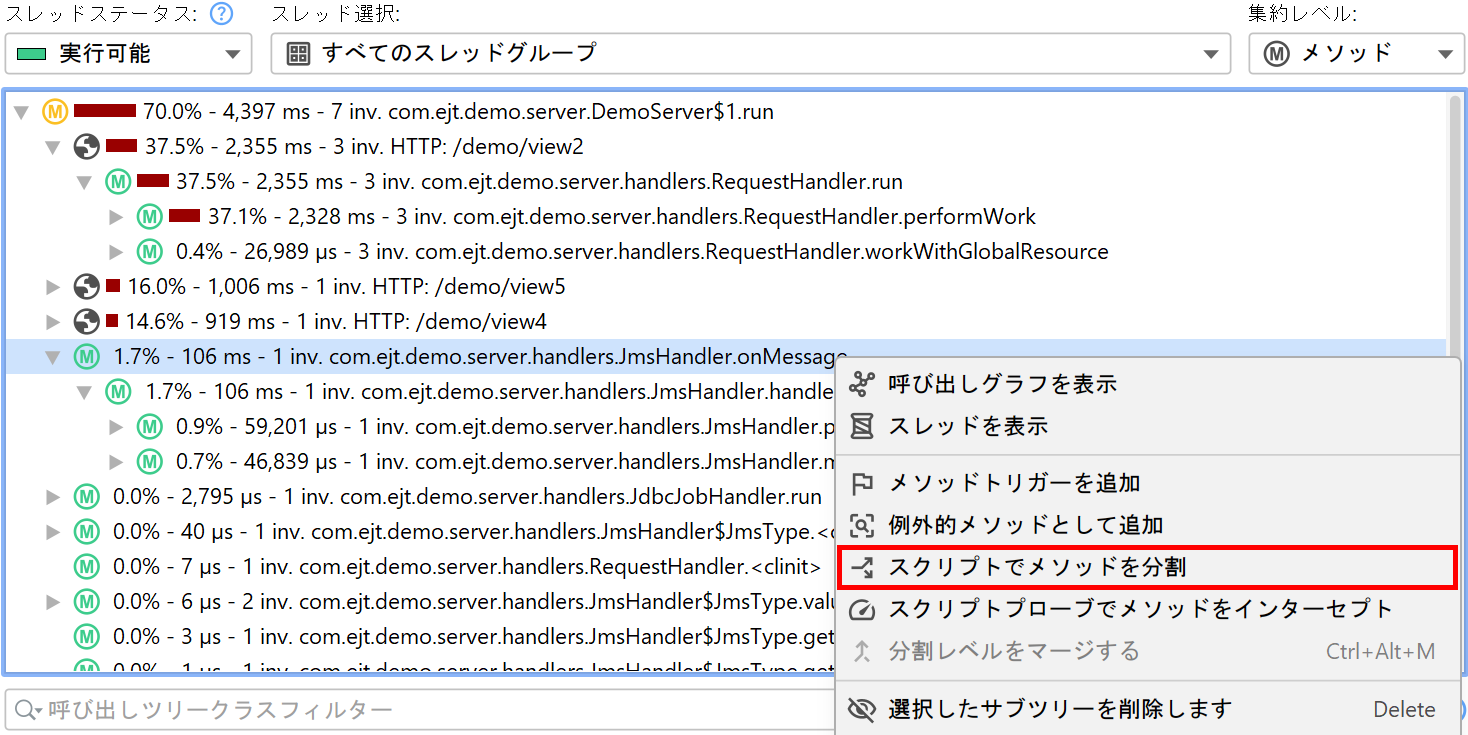The image size is (1468, 735).
Task: Collapse the HTTP: /demo/view2 node
Action: (53, 147)
